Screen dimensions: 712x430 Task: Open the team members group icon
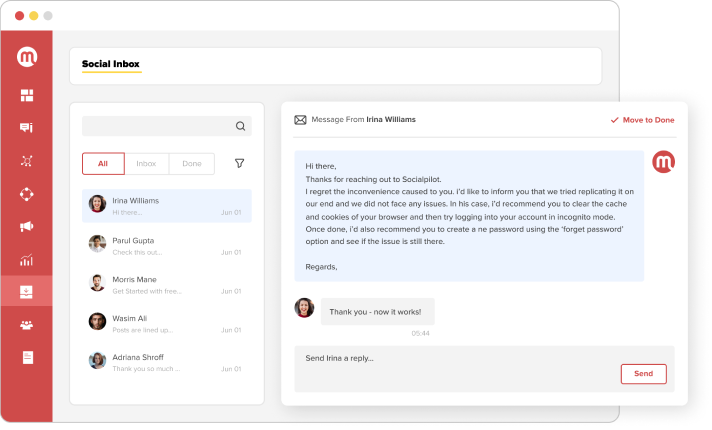(26, 325)
